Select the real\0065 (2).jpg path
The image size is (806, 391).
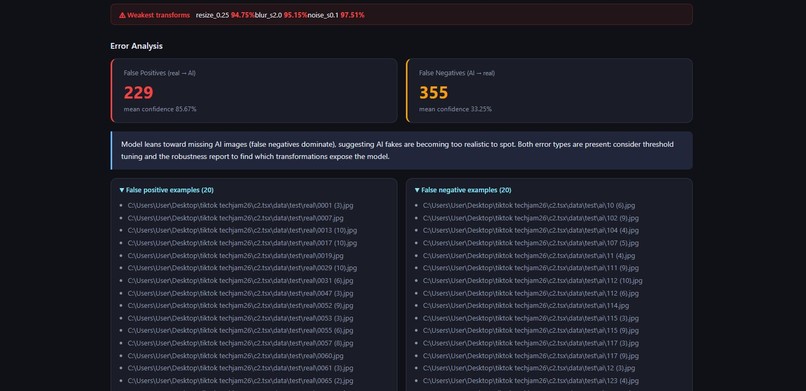[x=241, y=381]
